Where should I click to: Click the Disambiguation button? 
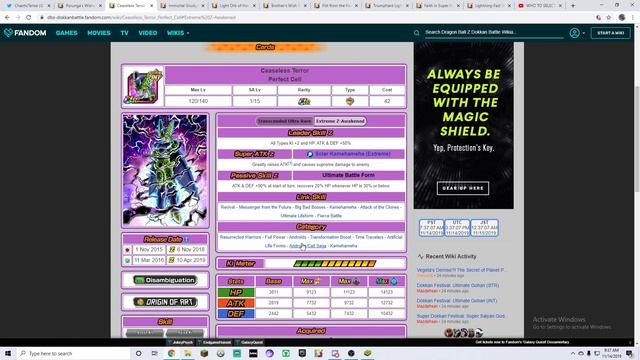(x=165, y=280)
